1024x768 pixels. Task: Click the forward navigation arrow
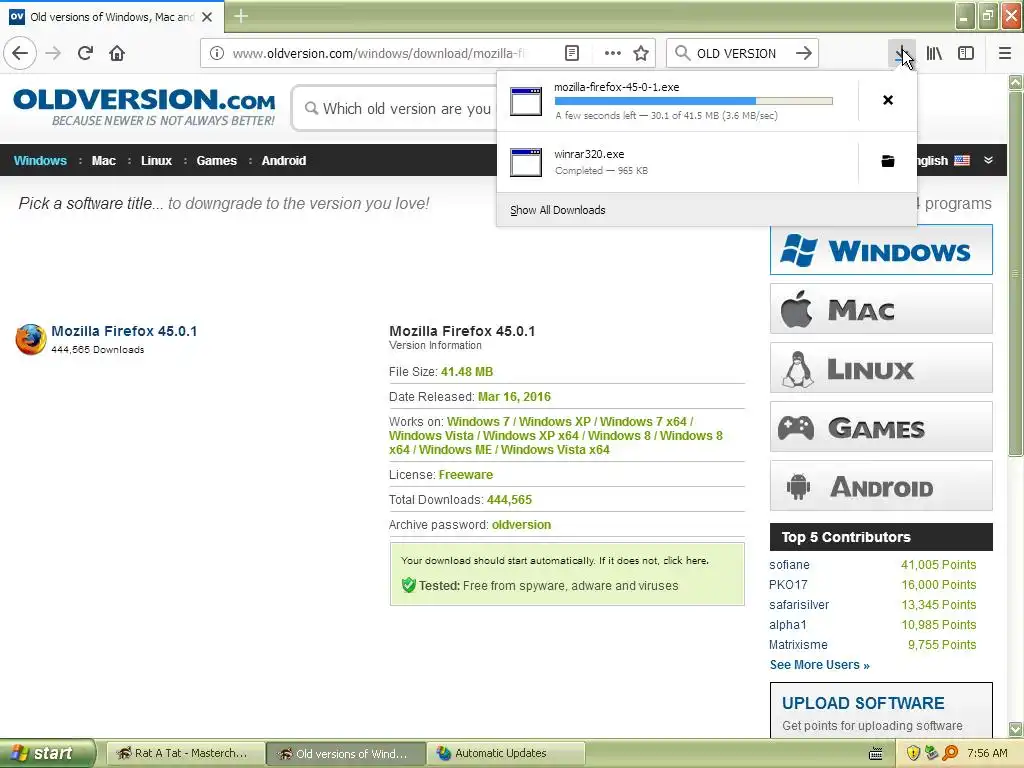[x=53, y=53]
